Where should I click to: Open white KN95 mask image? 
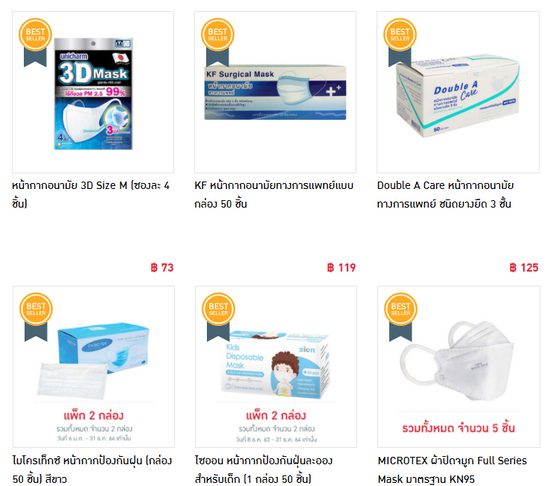[458, 361]
